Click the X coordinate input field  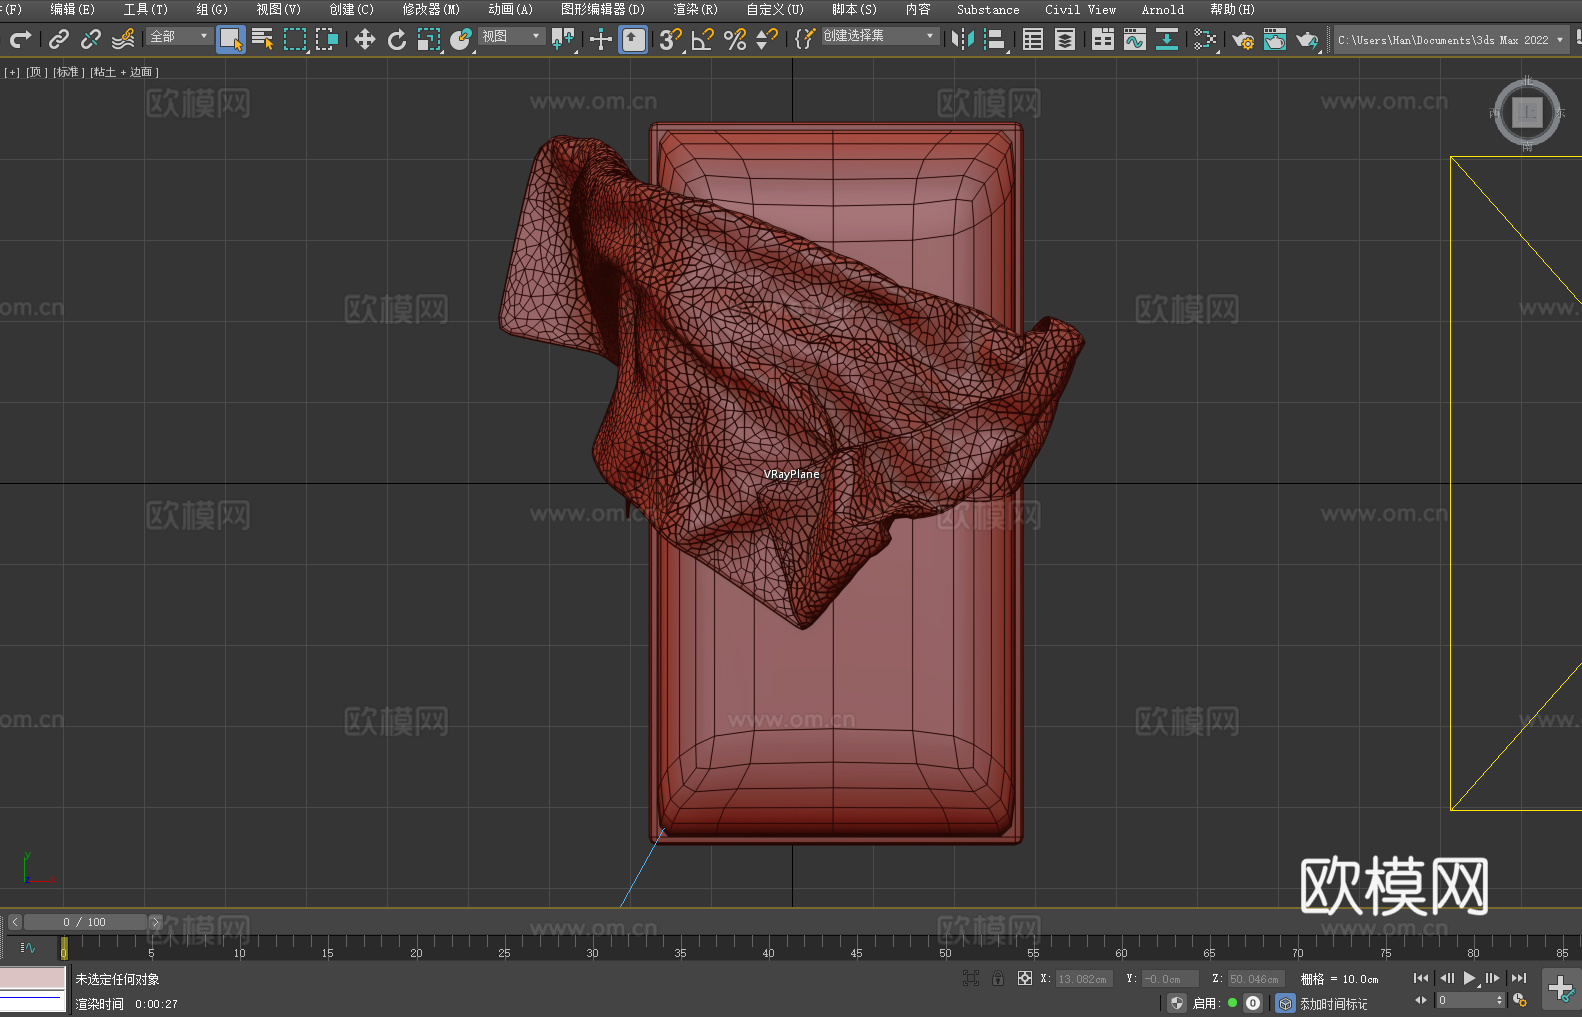1084,979
